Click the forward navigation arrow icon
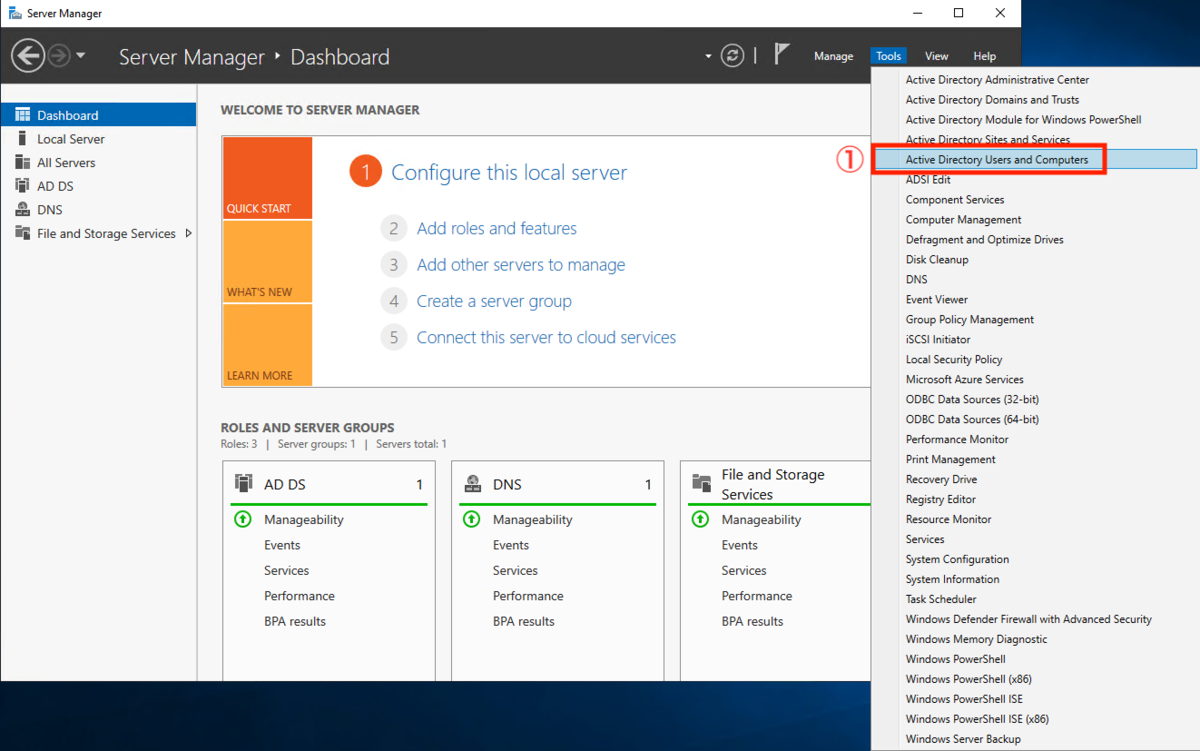The height and width of the screenshot is (751, 1200). point(59,56)
